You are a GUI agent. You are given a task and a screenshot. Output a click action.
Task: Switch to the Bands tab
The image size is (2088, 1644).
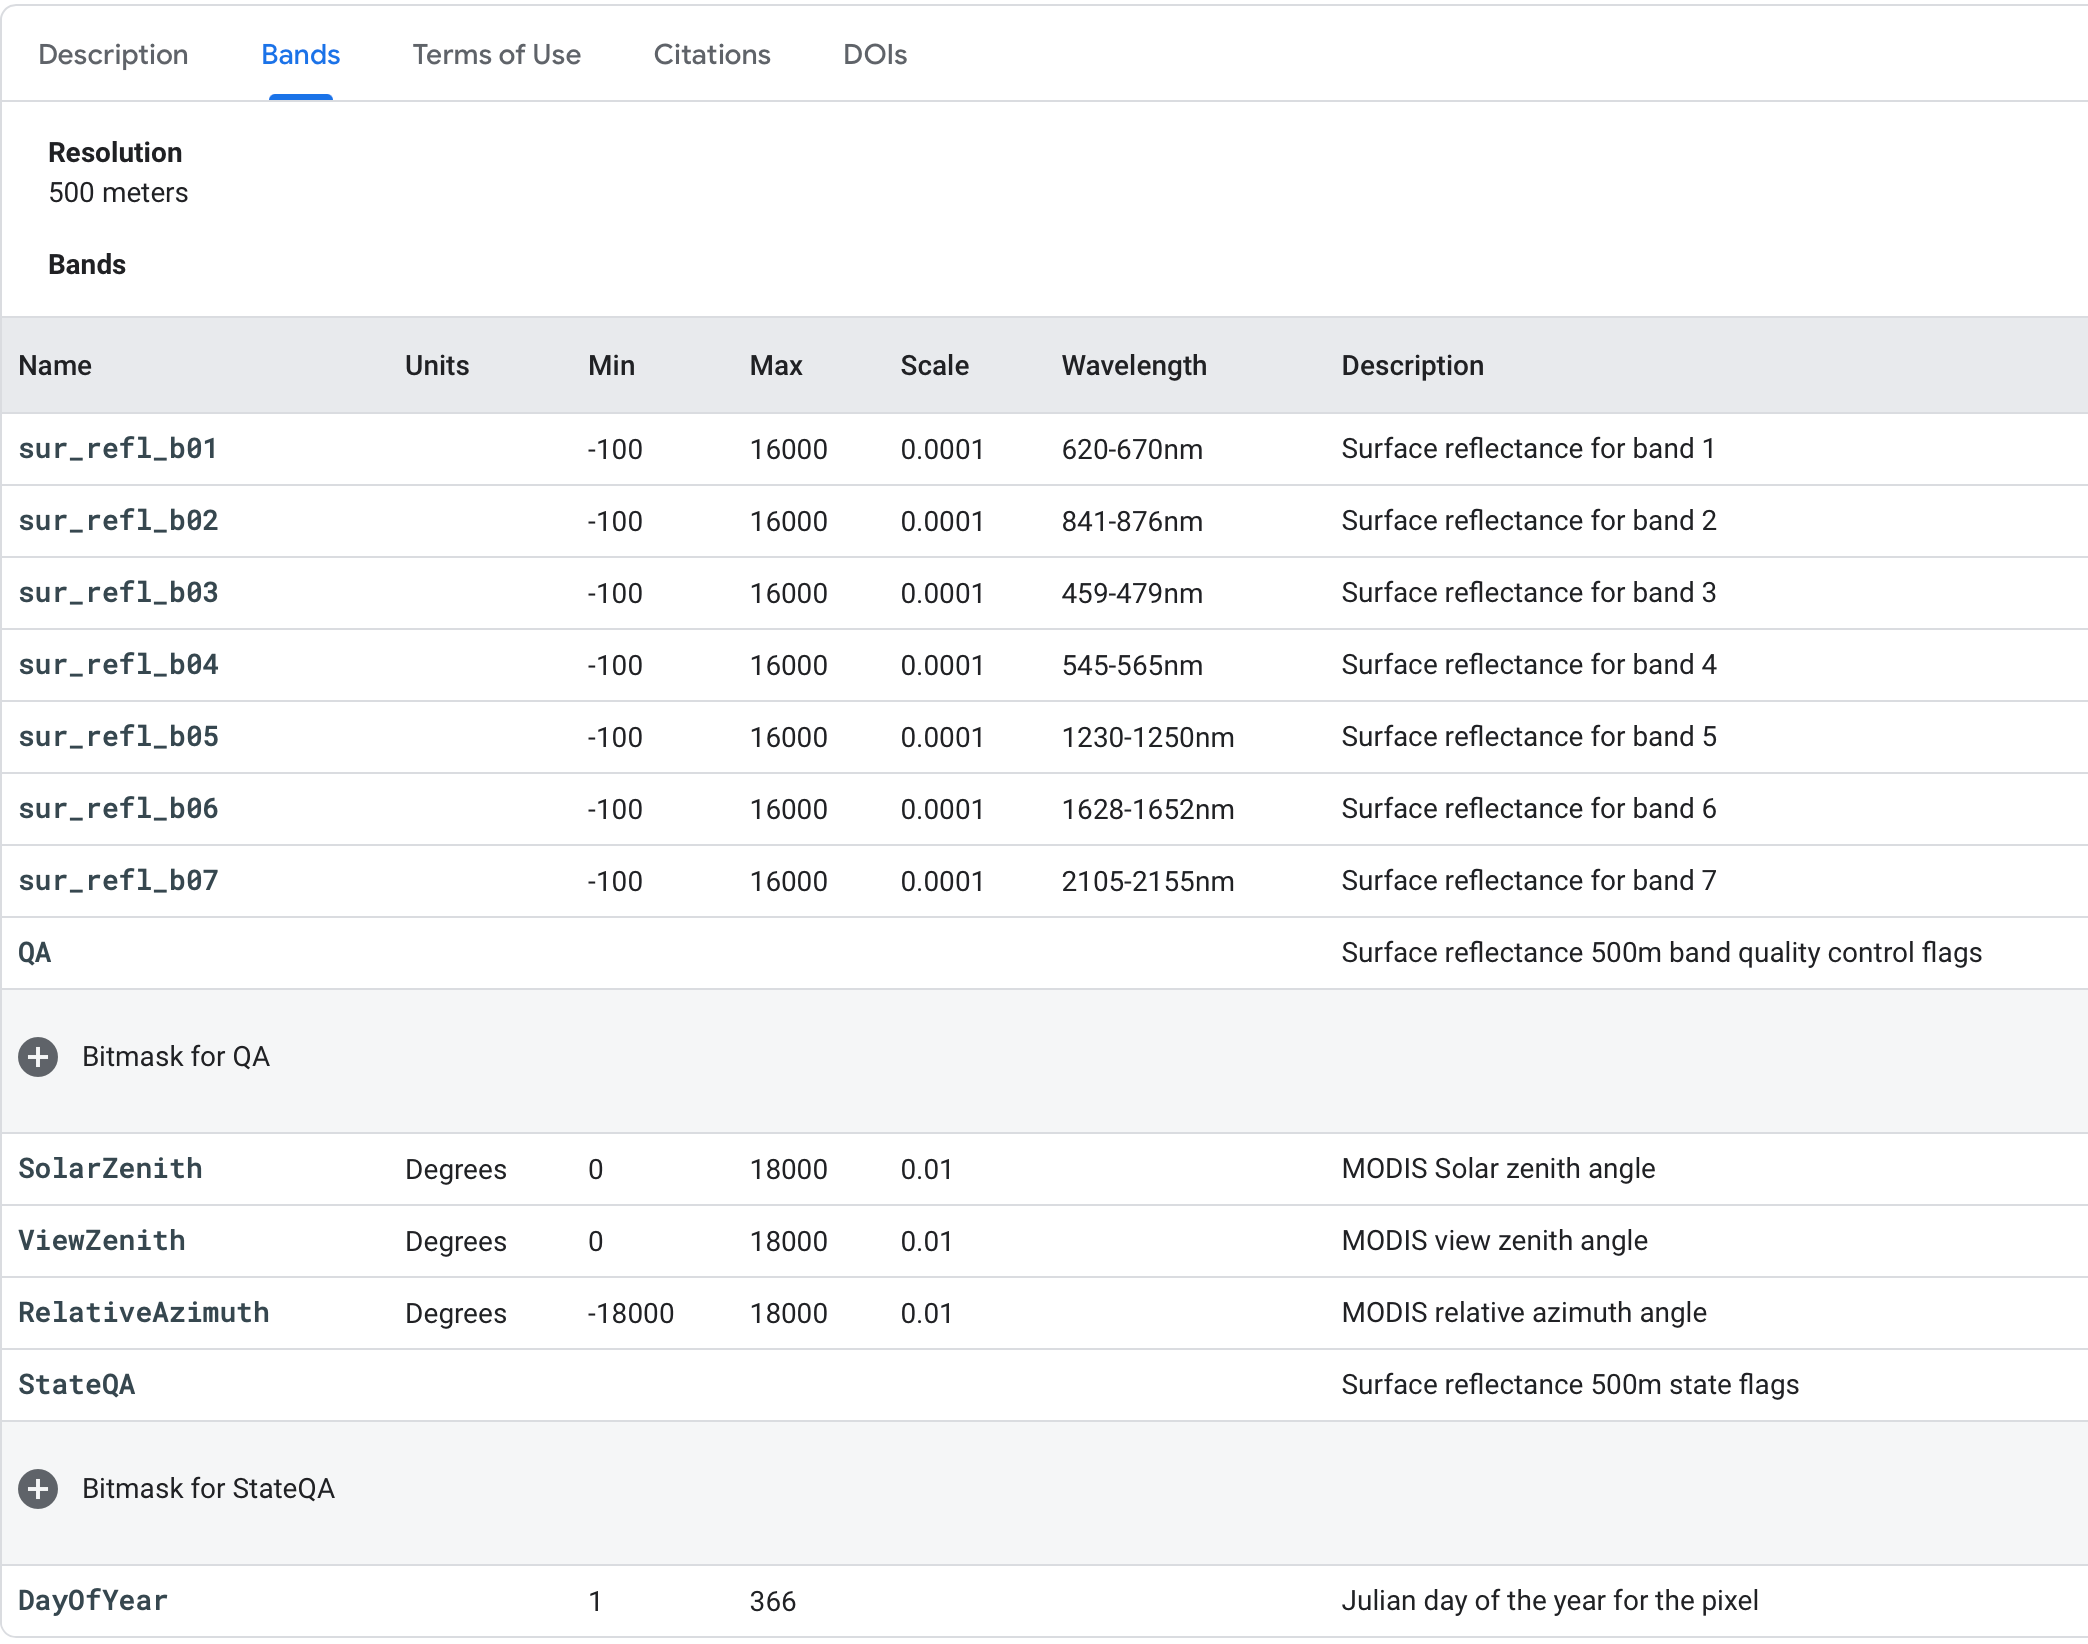point(300,55)
